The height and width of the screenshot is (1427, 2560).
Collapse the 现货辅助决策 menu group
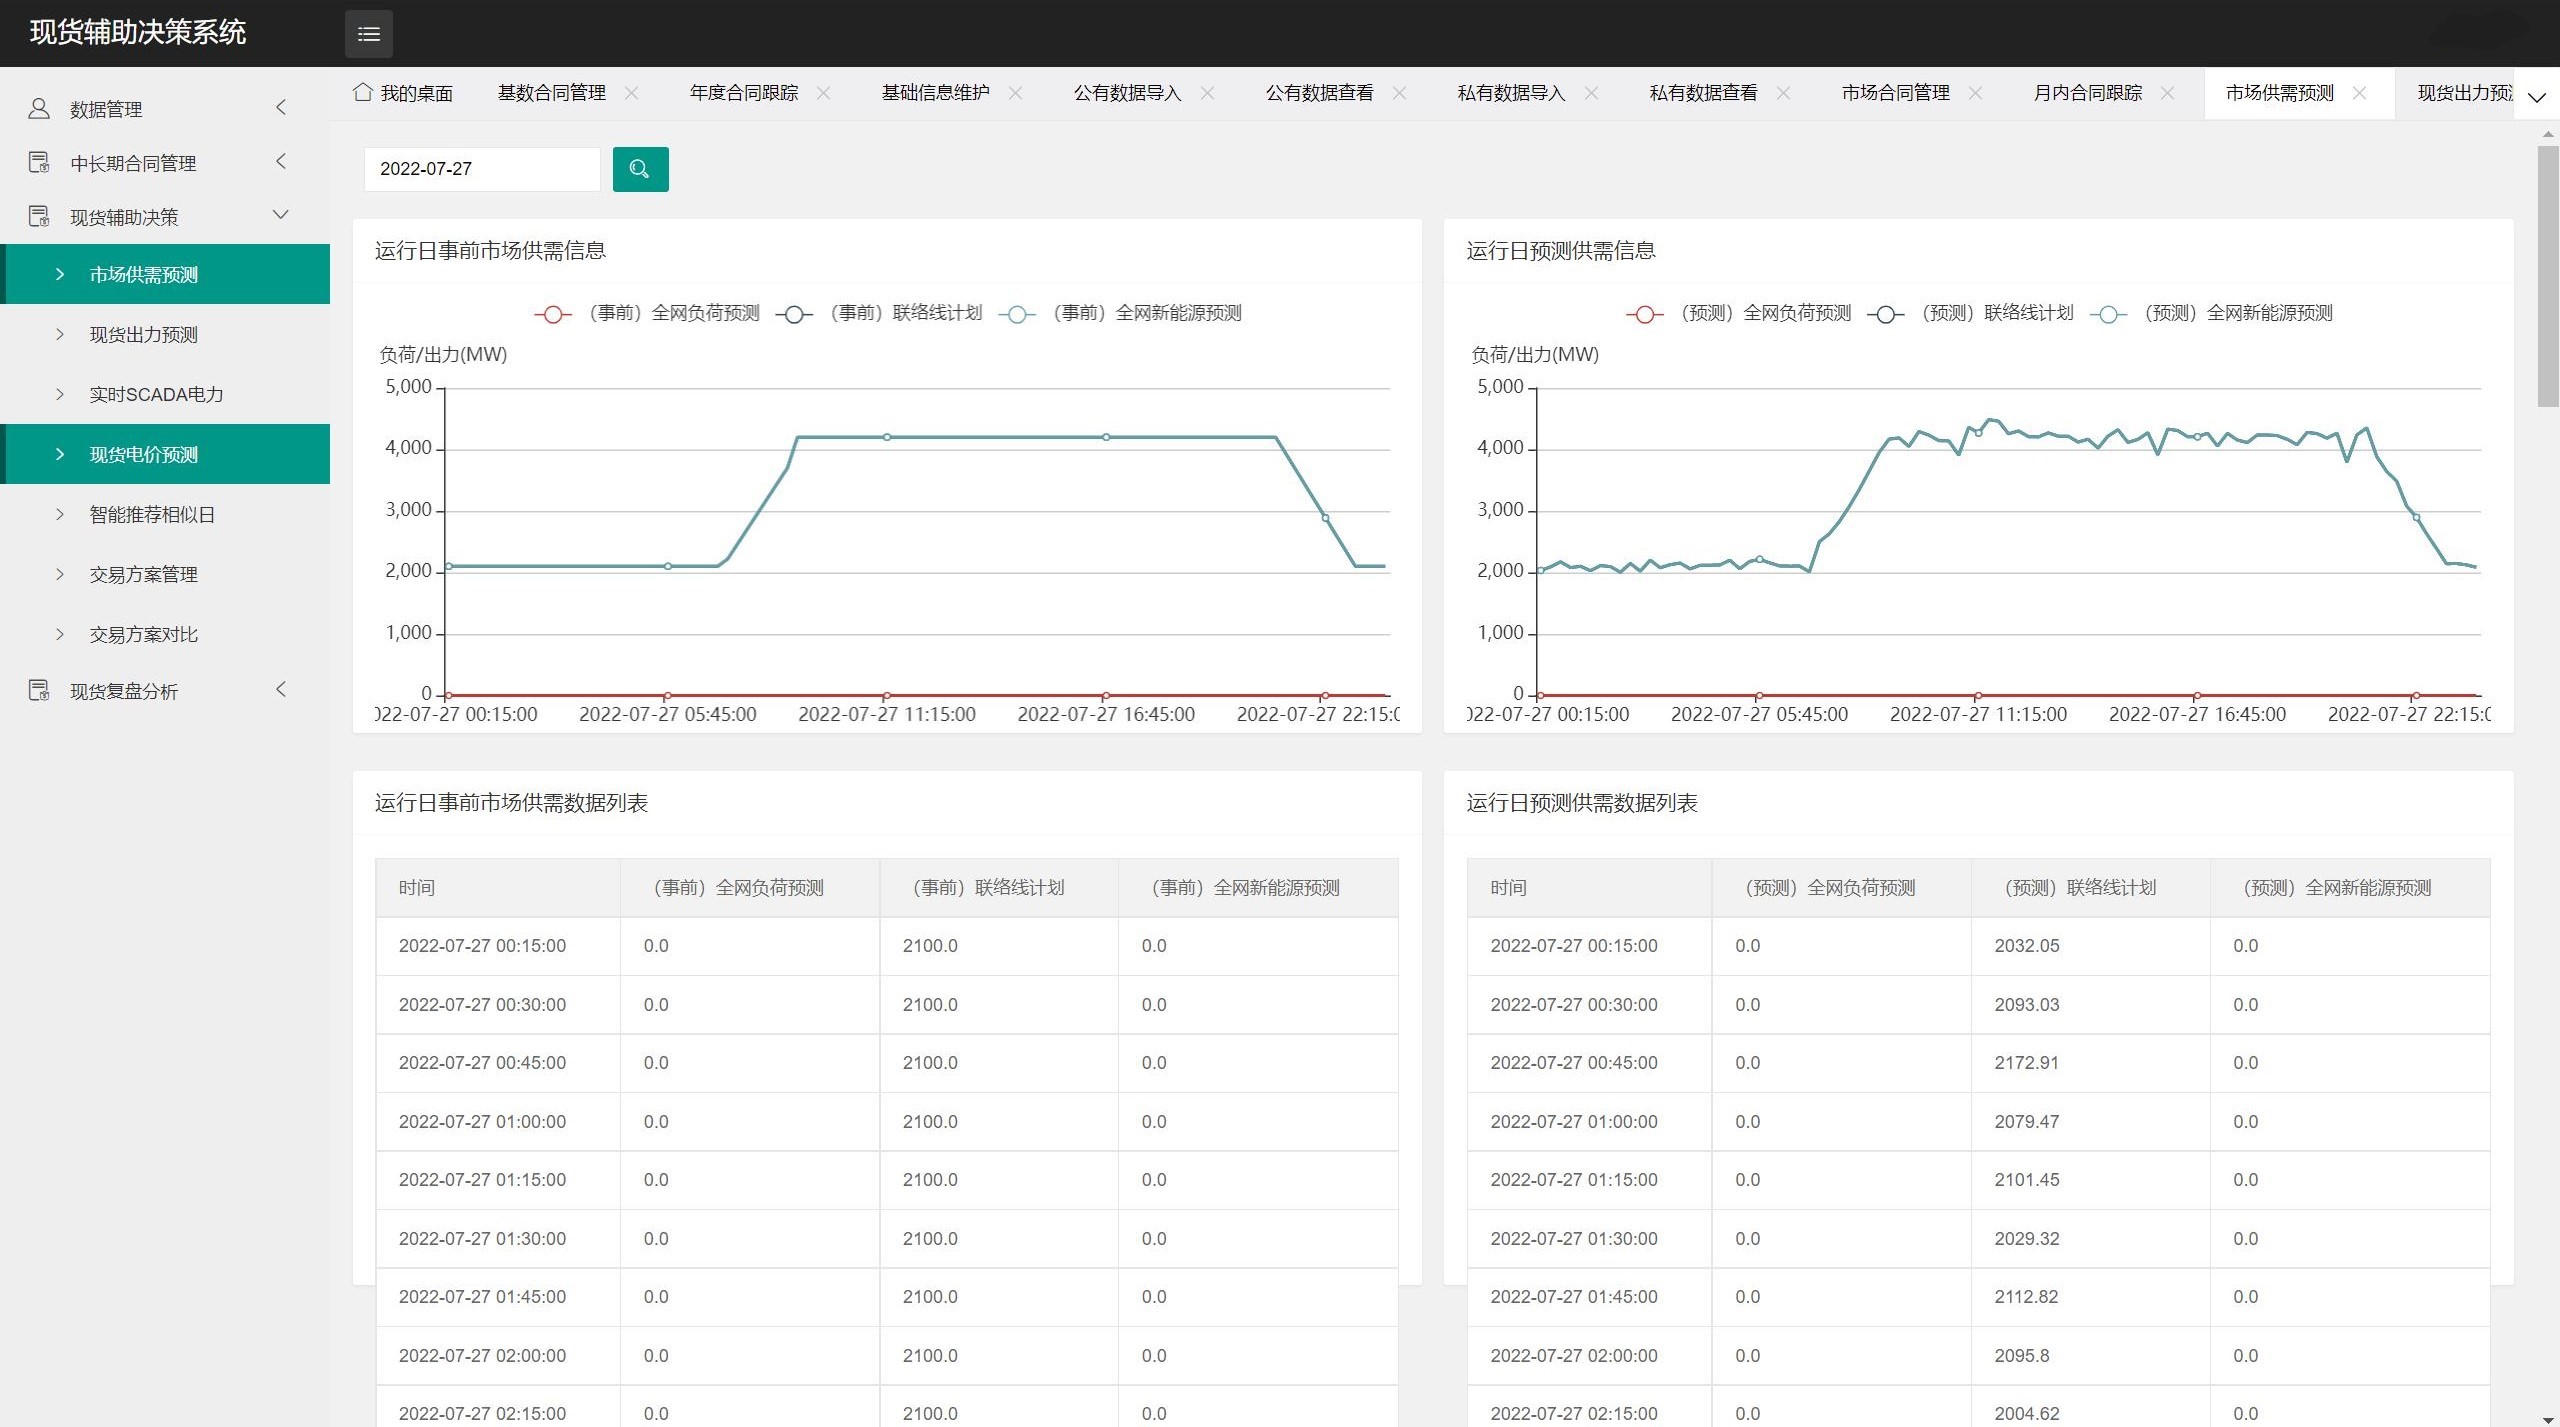(281, 216)
